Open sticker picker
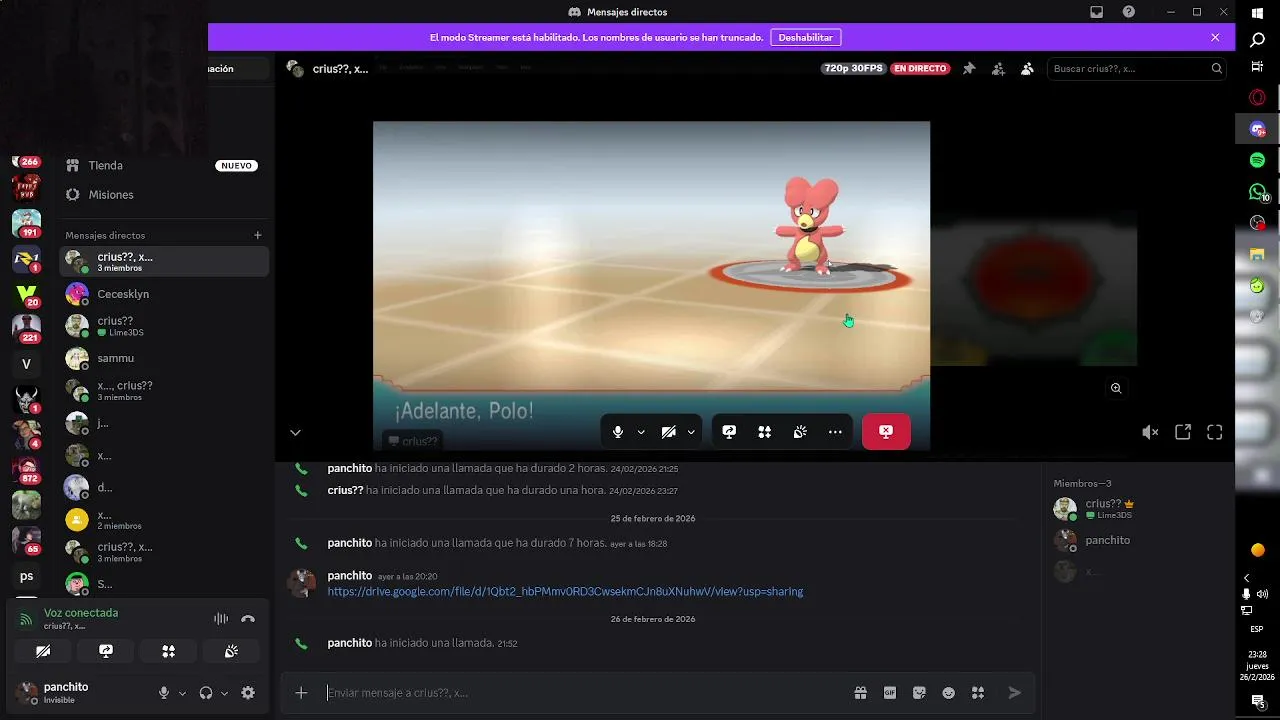 point(919,692)
